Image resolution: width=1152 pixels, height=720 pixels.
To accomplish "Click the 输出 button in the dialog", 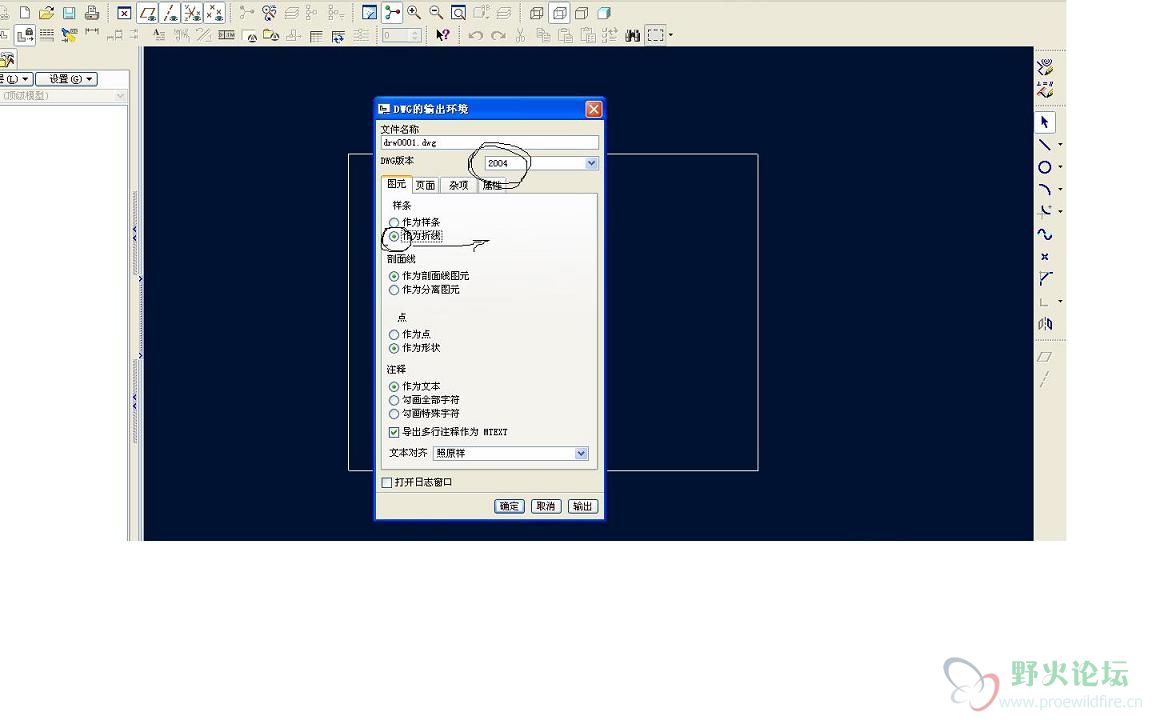I will point(583,506).
